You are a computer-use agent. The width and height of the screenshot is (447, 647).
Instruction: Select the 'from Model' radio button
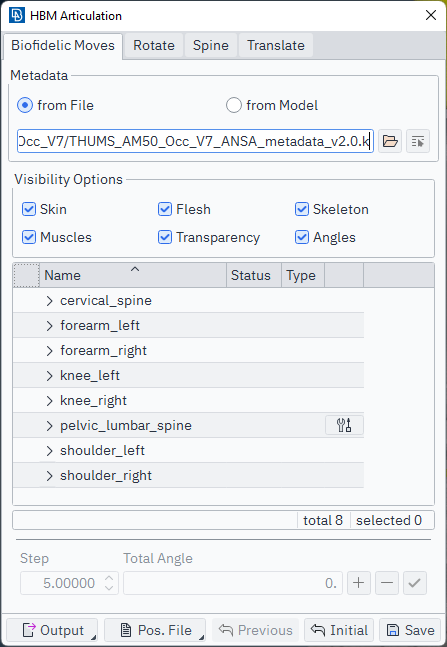(233, 105)
